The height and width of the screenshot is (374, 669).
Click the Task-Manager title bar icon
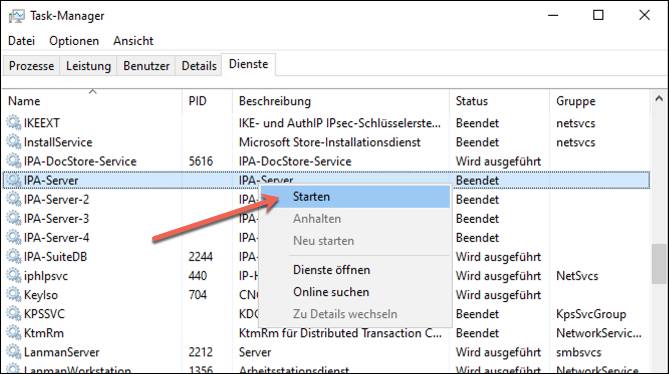(17, 16)
